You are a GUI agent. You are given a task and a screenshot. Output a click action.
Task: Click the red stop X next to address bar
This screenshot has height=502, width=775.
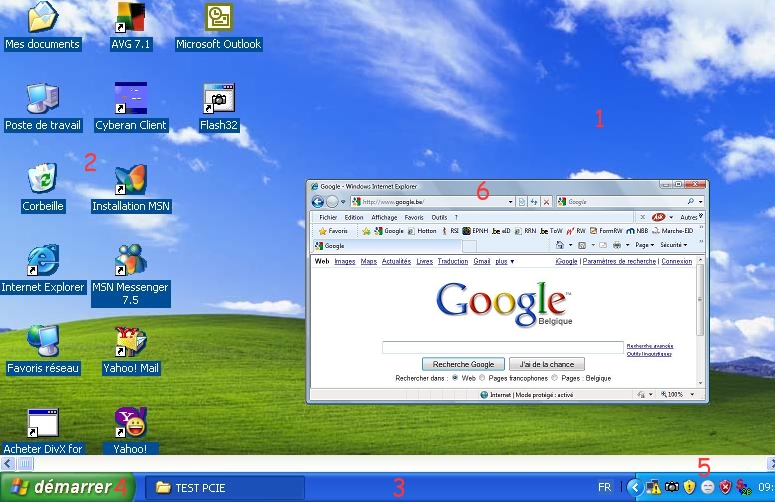coord(546,202)
